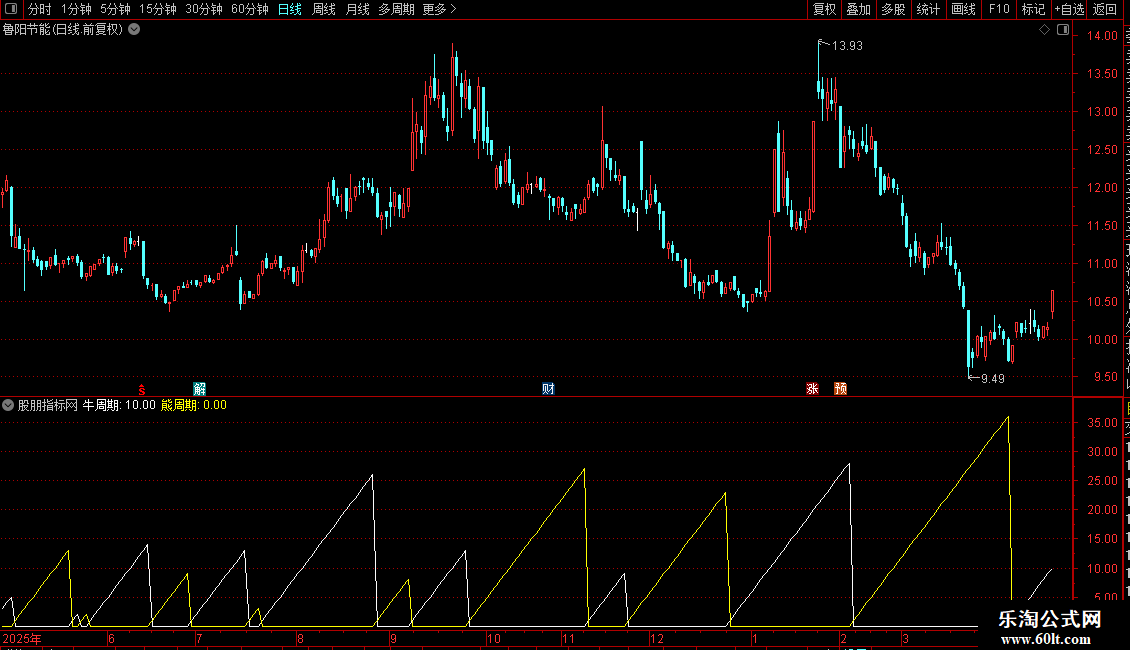Switch to 5分钟 period tab
This screenshot has height=650, width=1130.
pos(115,9)
